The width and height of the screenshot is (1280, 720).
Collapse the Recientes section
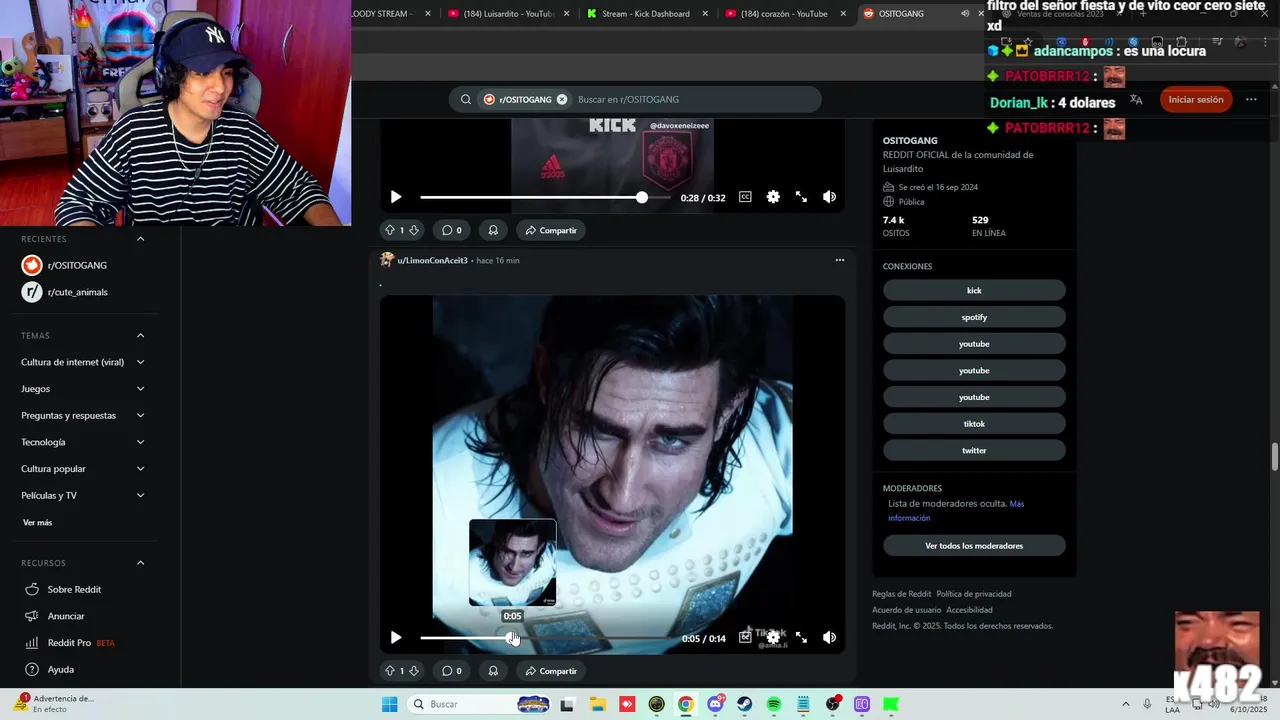pos(140,239)
